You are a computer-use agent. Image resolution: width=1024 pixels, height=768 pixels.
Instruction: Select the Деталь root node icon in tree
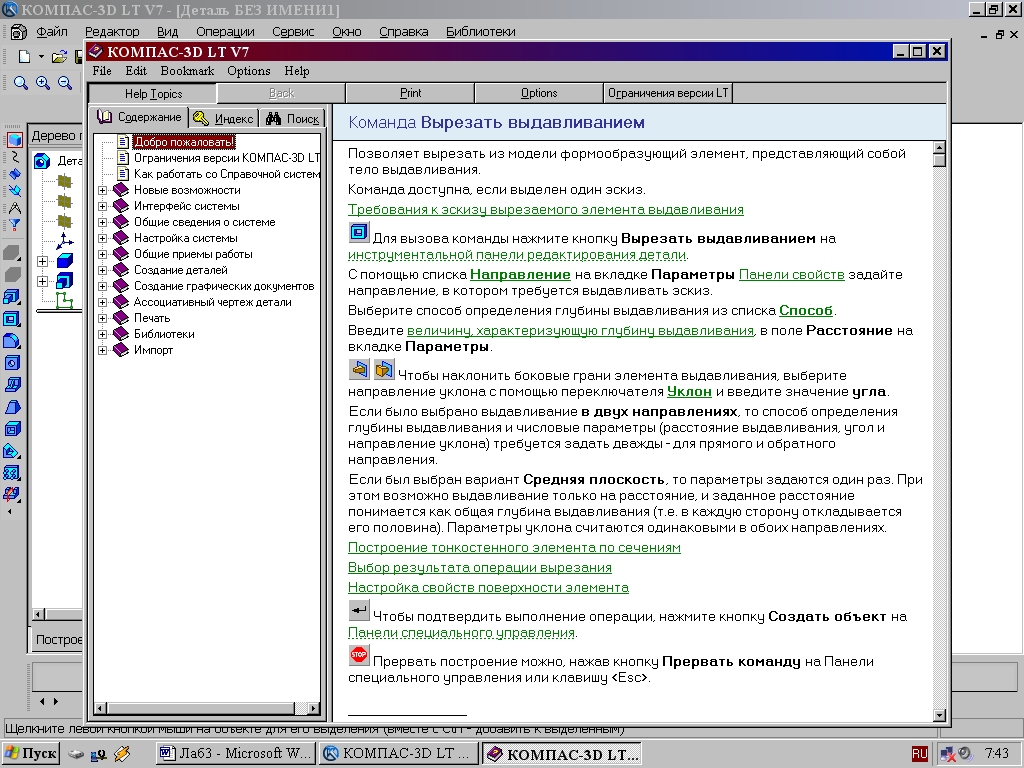coord(42,161)
